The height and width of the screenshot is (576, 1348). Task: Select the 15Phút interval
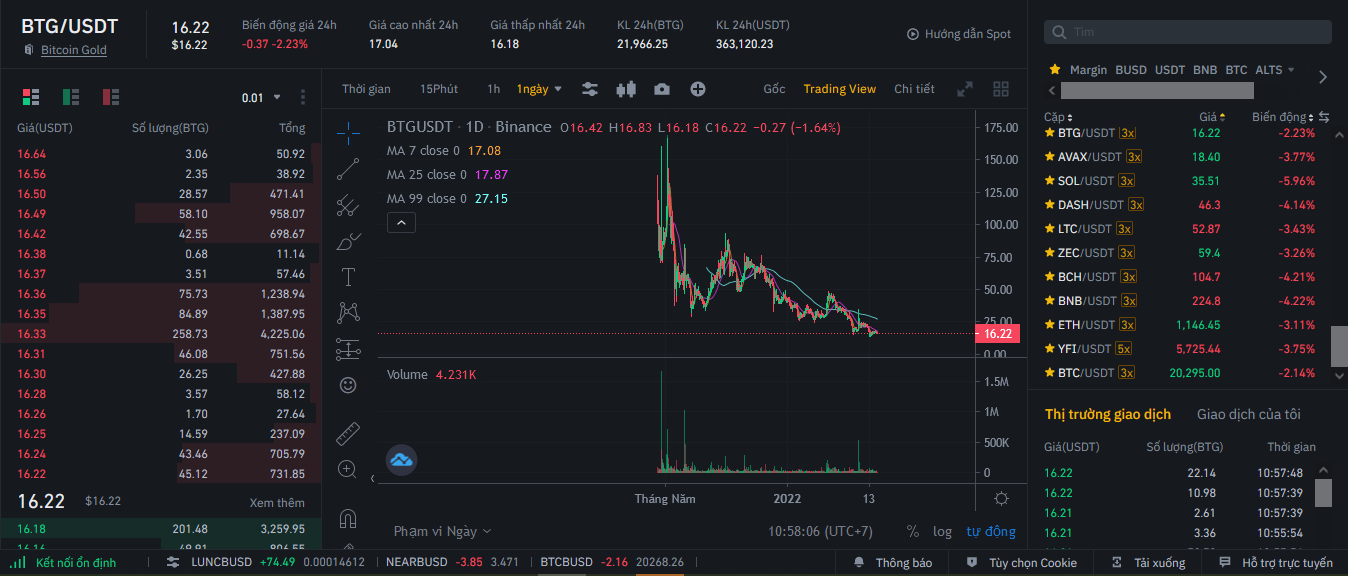pyautogui.click(x=439, y=89)
